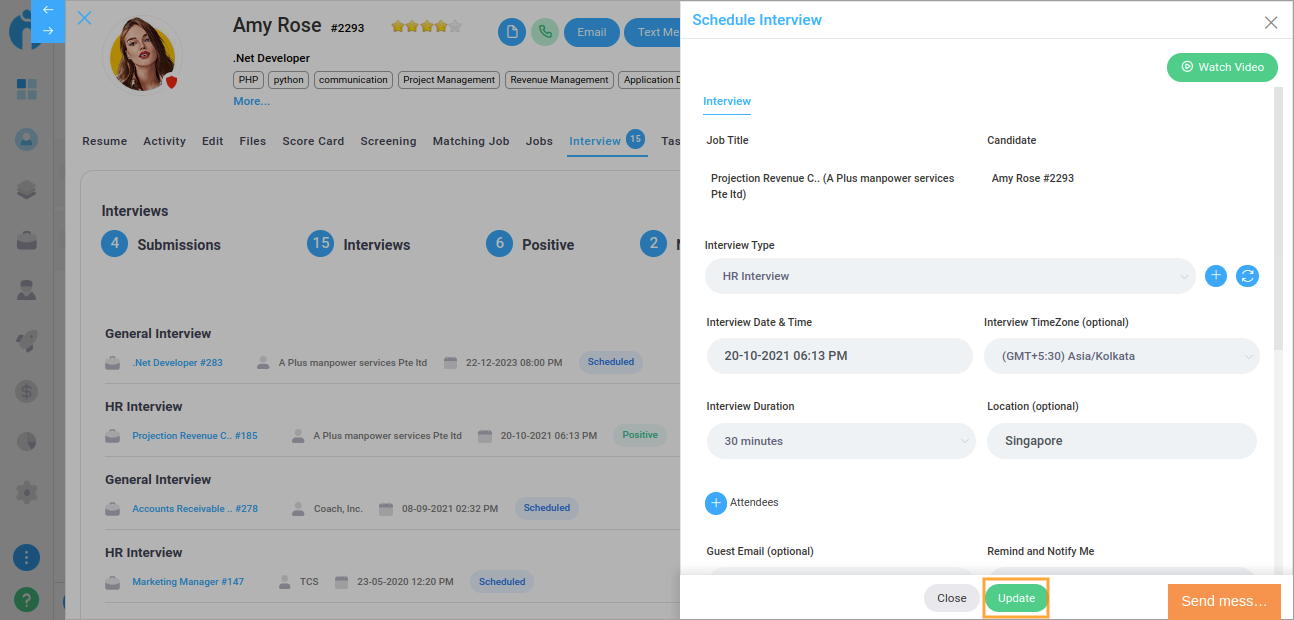Open the blue three-dot more options icon

point(27,558)
